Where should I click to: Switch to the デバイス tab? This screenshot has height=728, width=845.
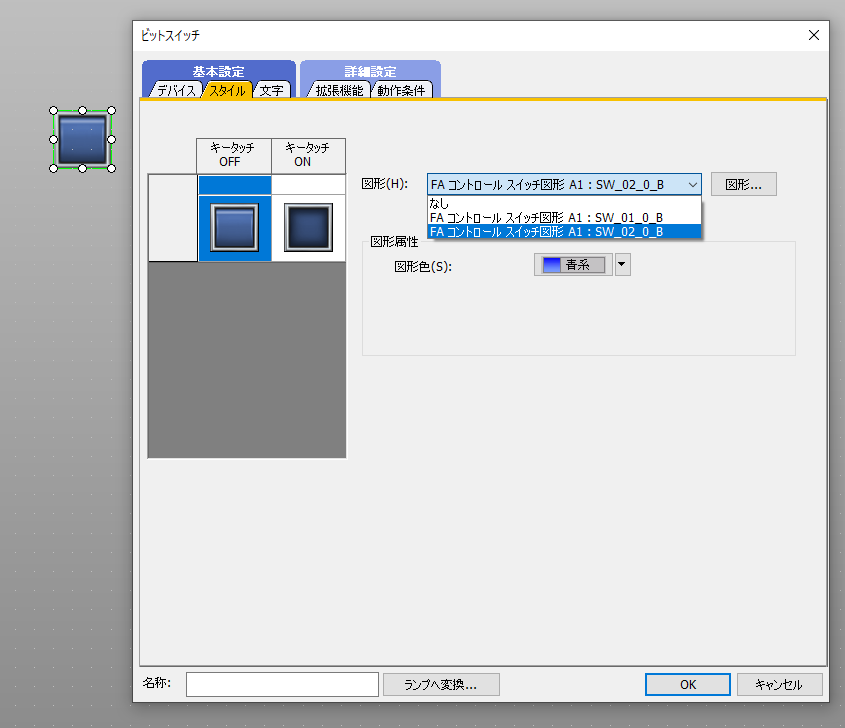(x=175, y=90)
